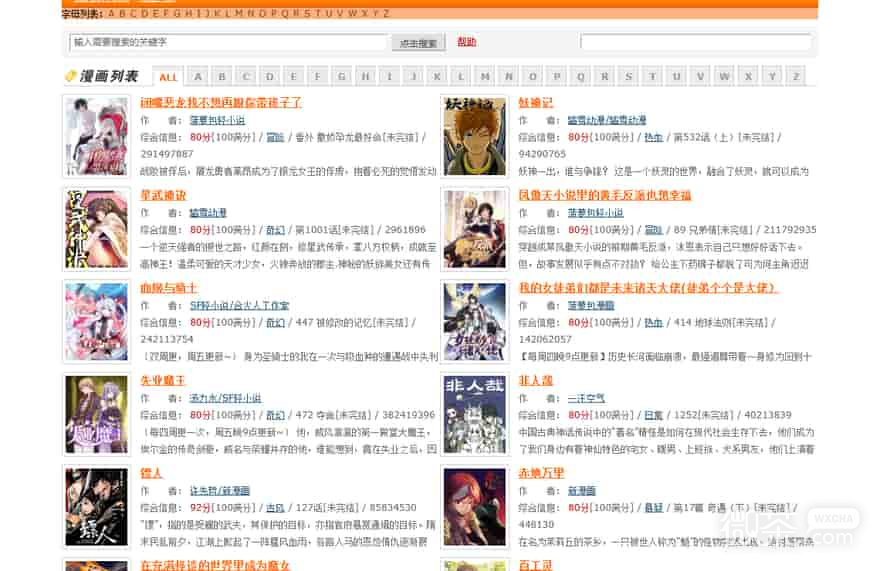
Task: Open the 古风 genre link in 镖人 row
Action: click(x=275, y=508)
